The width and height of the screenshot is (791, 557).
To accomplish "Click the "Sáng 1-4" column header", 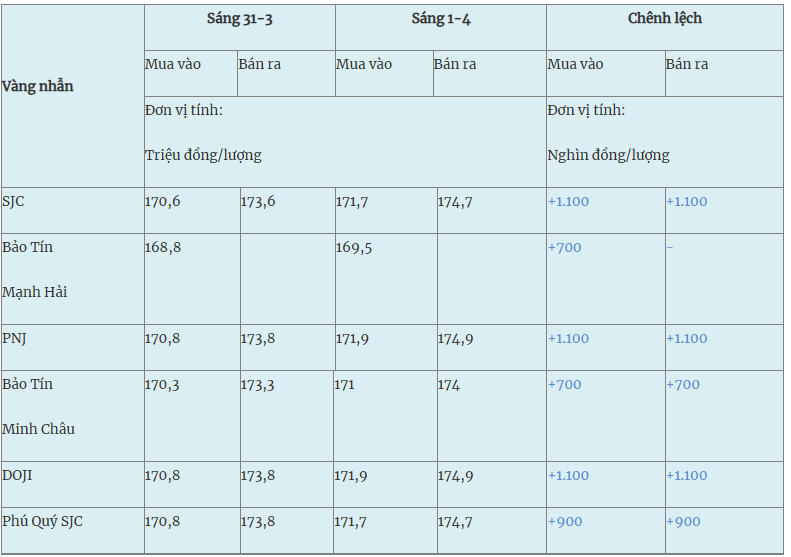I will [441, 20].
